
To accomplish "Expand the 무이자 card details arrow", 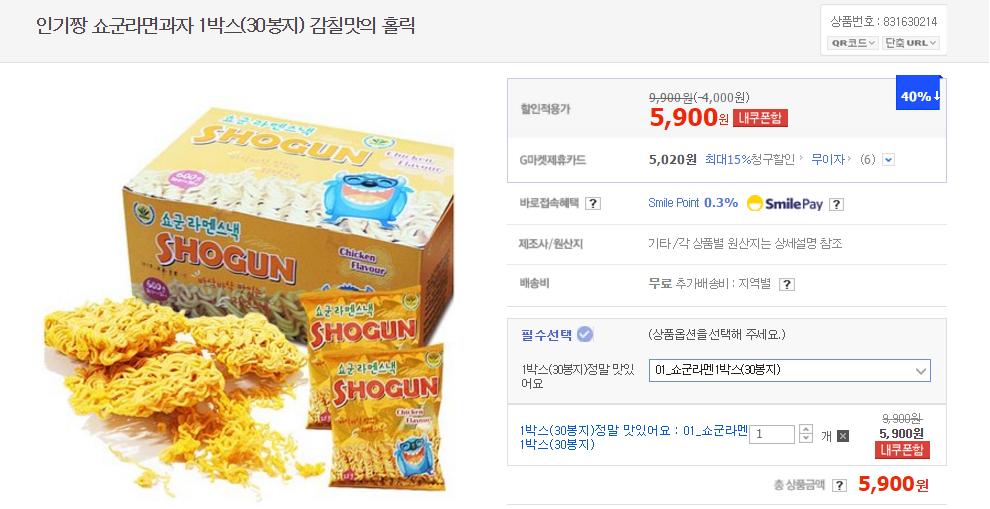I will point(888,160).
